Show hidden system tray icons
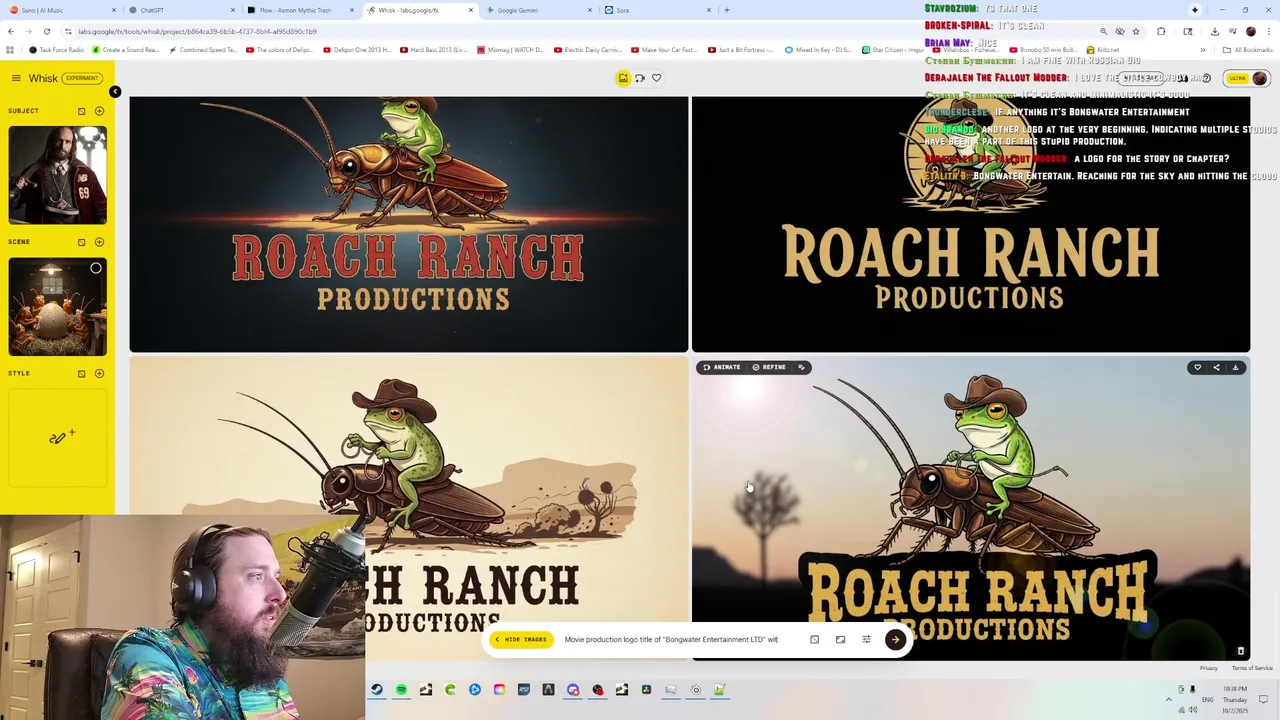The width and height of the screenshot is (1280, 720). [1168, 699]
